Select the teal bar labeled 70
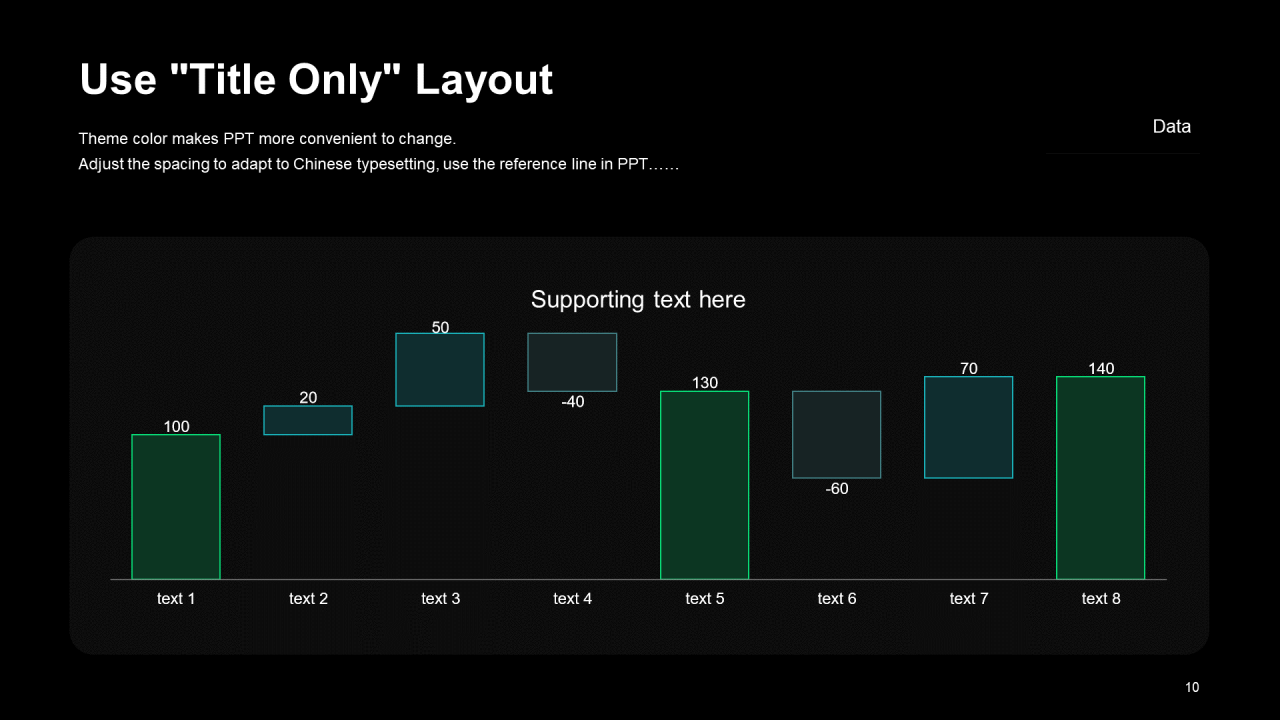1280x720 pixels. click(x=968, y=427)
